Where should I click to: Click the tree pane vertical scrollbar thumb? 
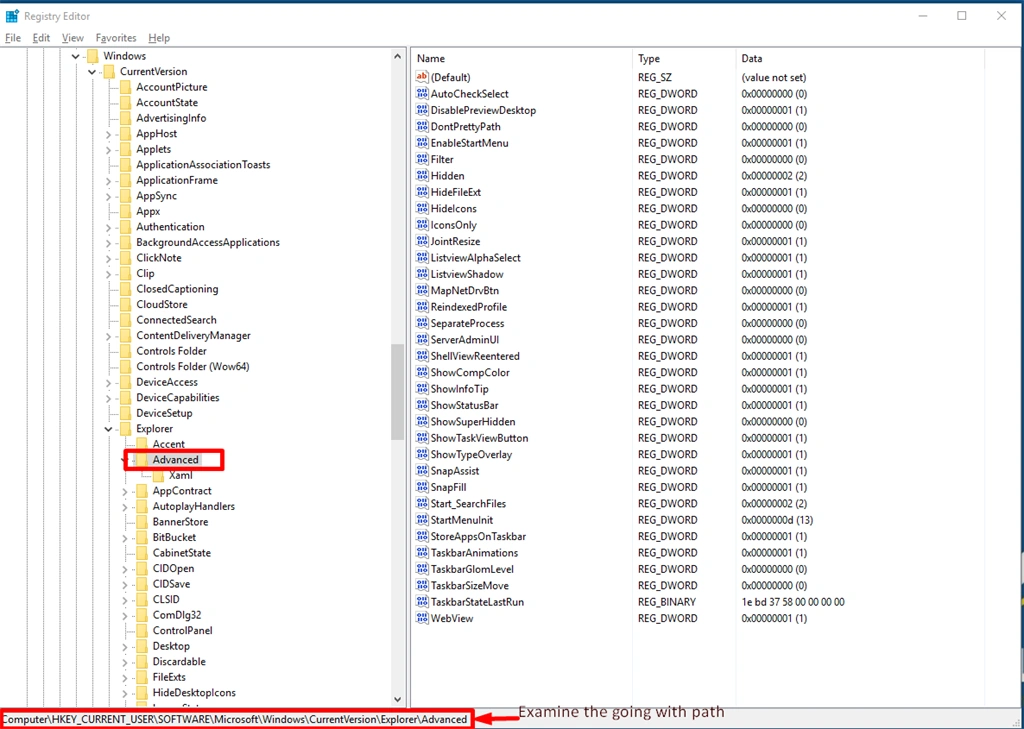click(398, 392)
